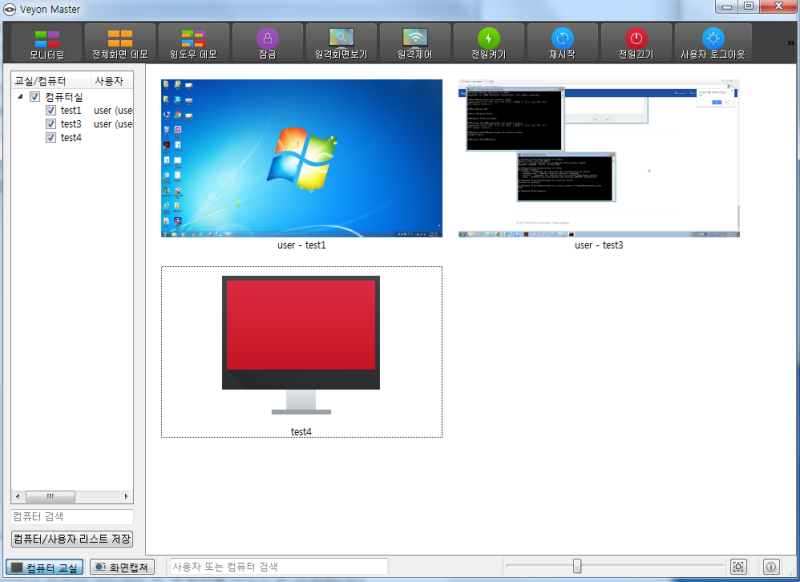The image size is (800, 582).
Task: Collapse the 컴퓨터실 tree node
Action: pos(20,96)
